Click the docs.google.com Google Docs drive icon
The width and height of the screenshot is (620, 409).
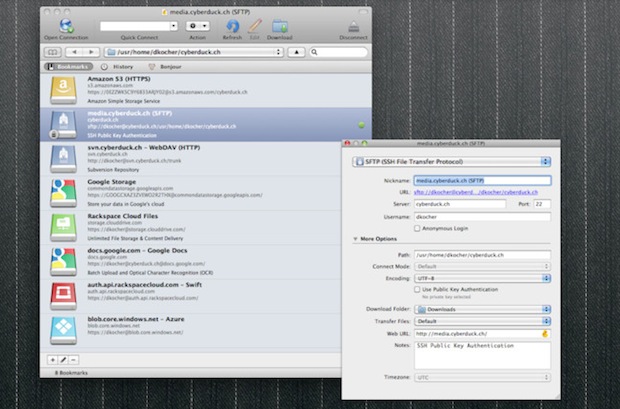tap(63, 261)
